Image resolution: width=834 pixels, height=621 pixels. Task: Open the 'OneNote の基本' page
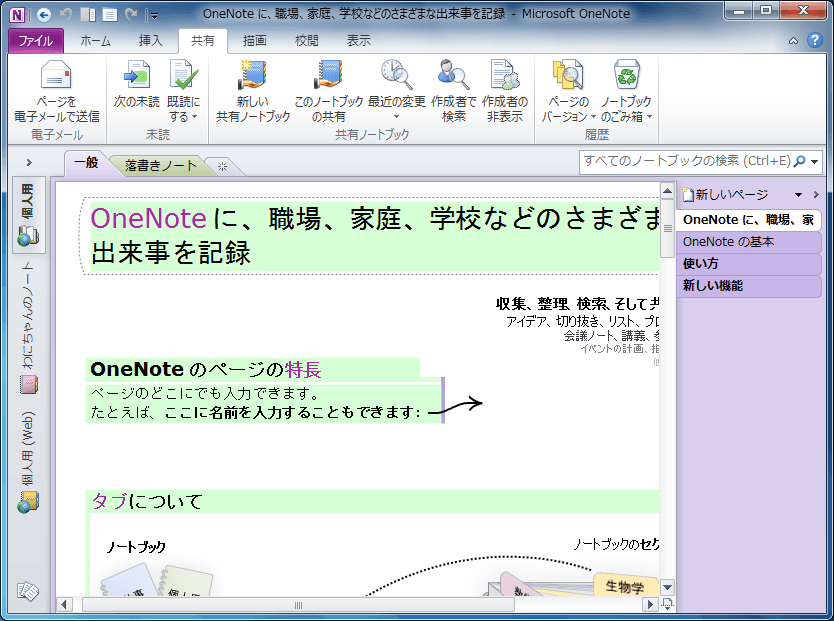point(748,242)
